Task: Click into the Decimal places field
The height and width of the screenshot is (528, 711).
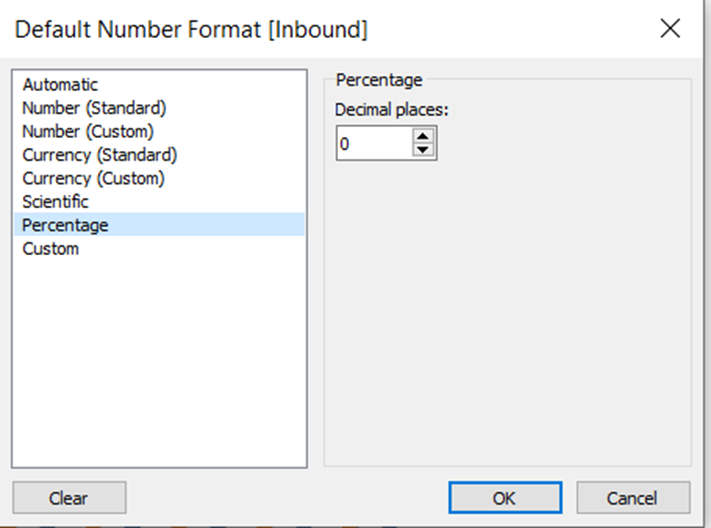Action: 372,144
